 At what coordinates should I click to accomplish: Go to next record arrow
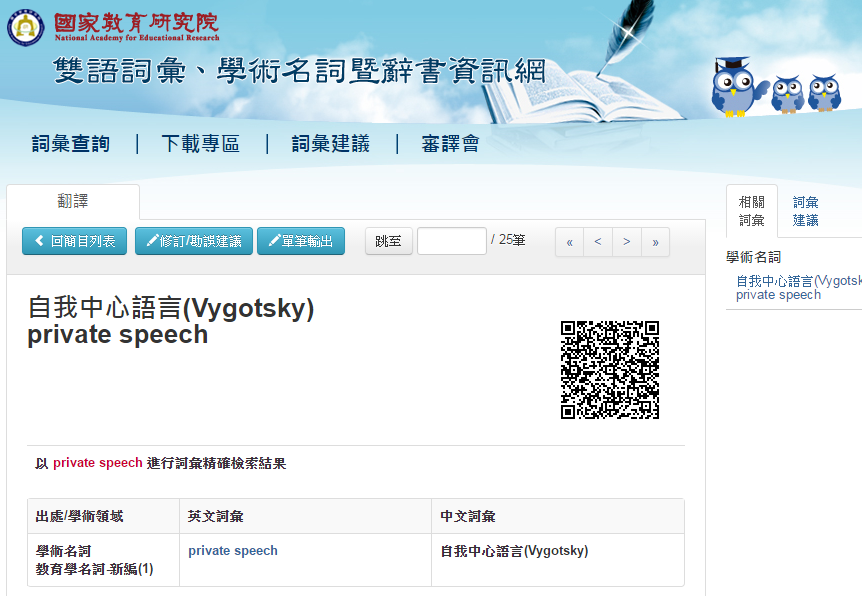click(x=626, y=242)
